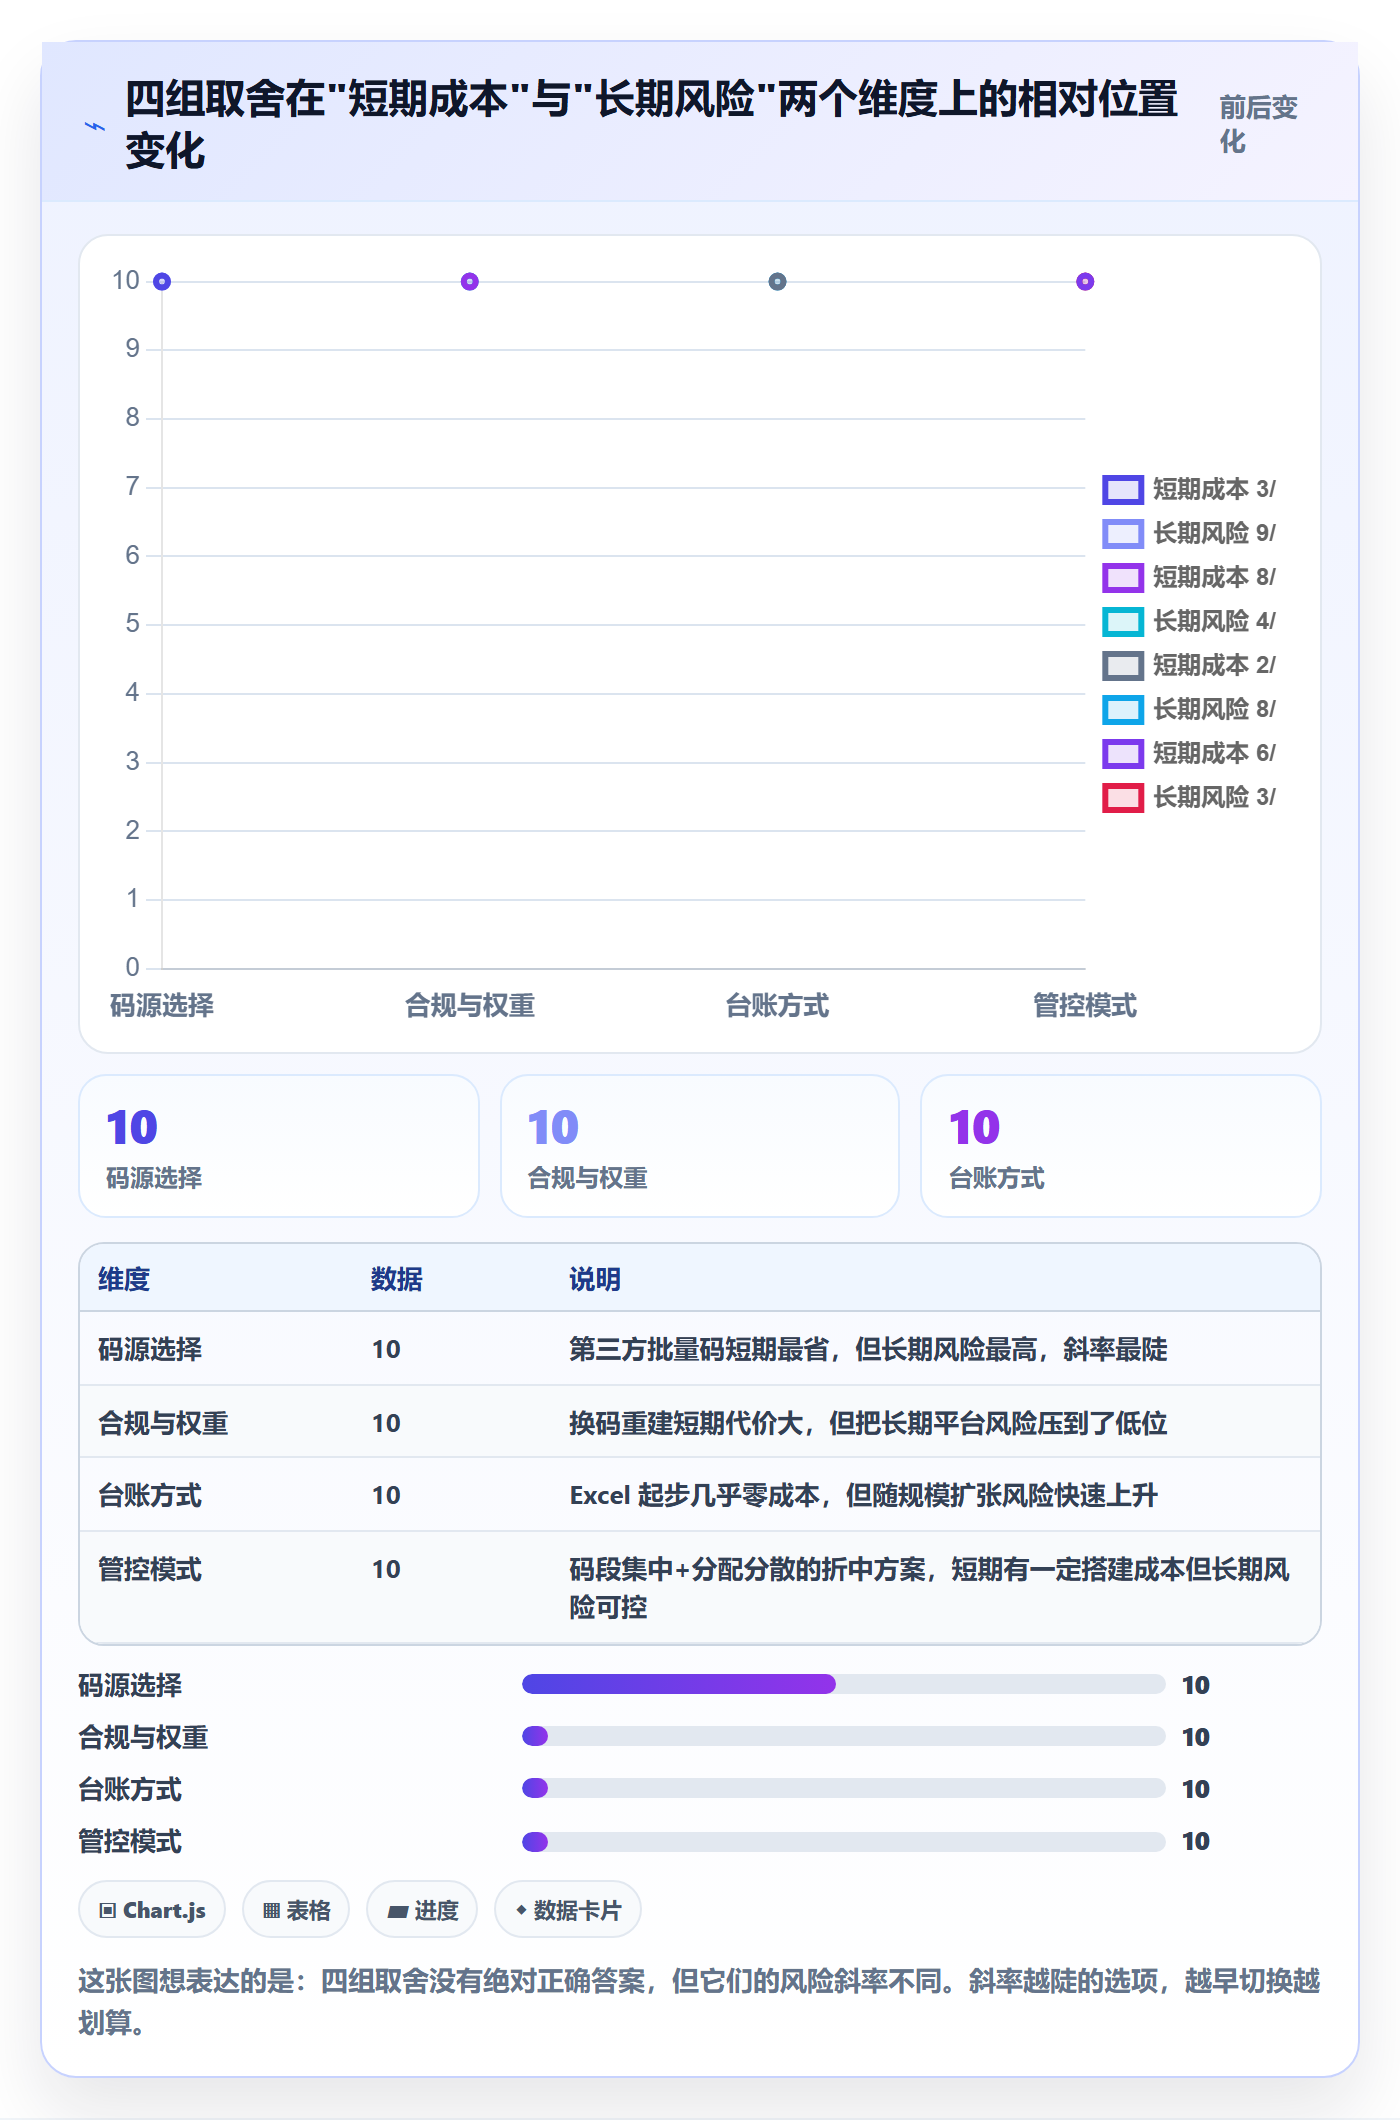The height and width of the screenshot is (2120, 1400).
Task: Select the 合规与权重 cell in the table
Action: click(x=163, y=1423)
